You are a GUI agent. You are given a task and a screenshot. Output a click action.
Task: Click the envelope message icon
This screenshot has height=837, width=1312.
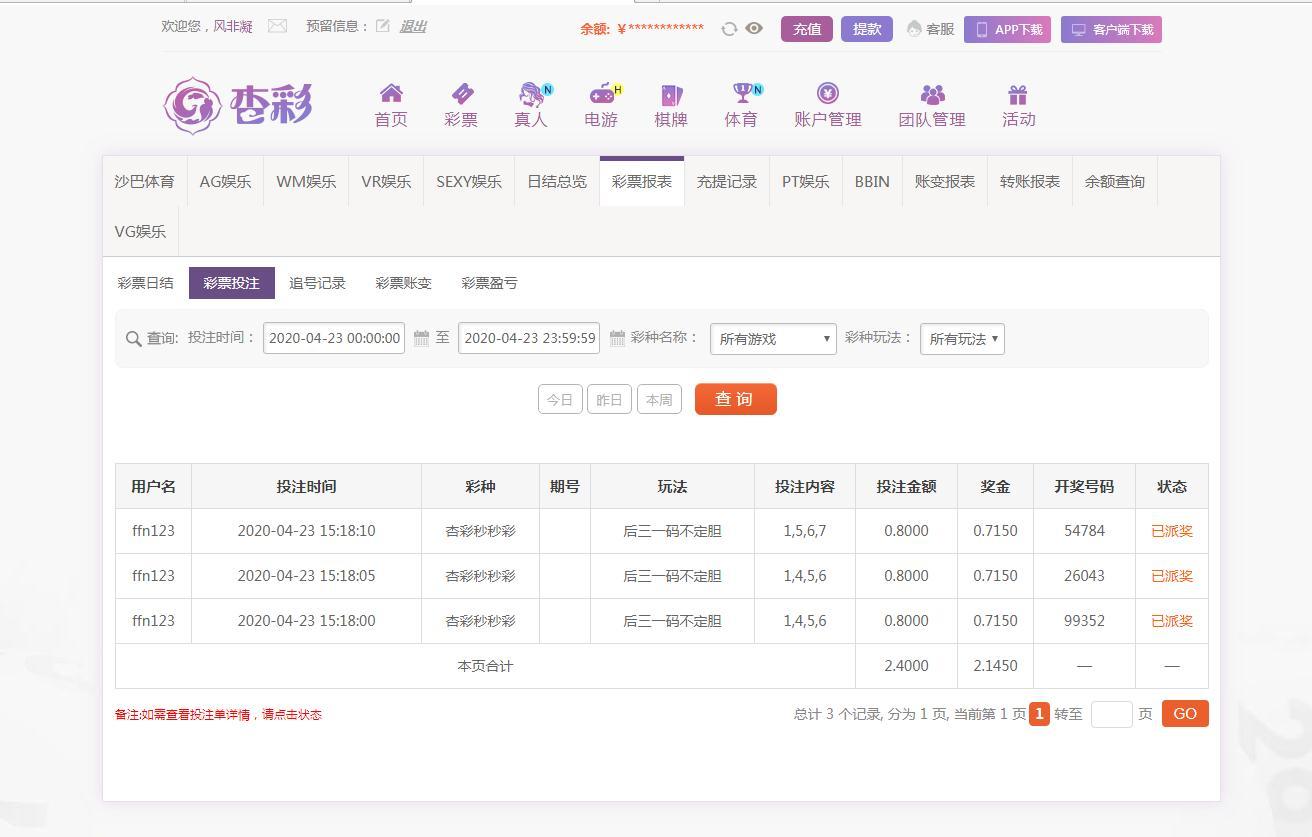pyautogui.click(x=277, y=27)
